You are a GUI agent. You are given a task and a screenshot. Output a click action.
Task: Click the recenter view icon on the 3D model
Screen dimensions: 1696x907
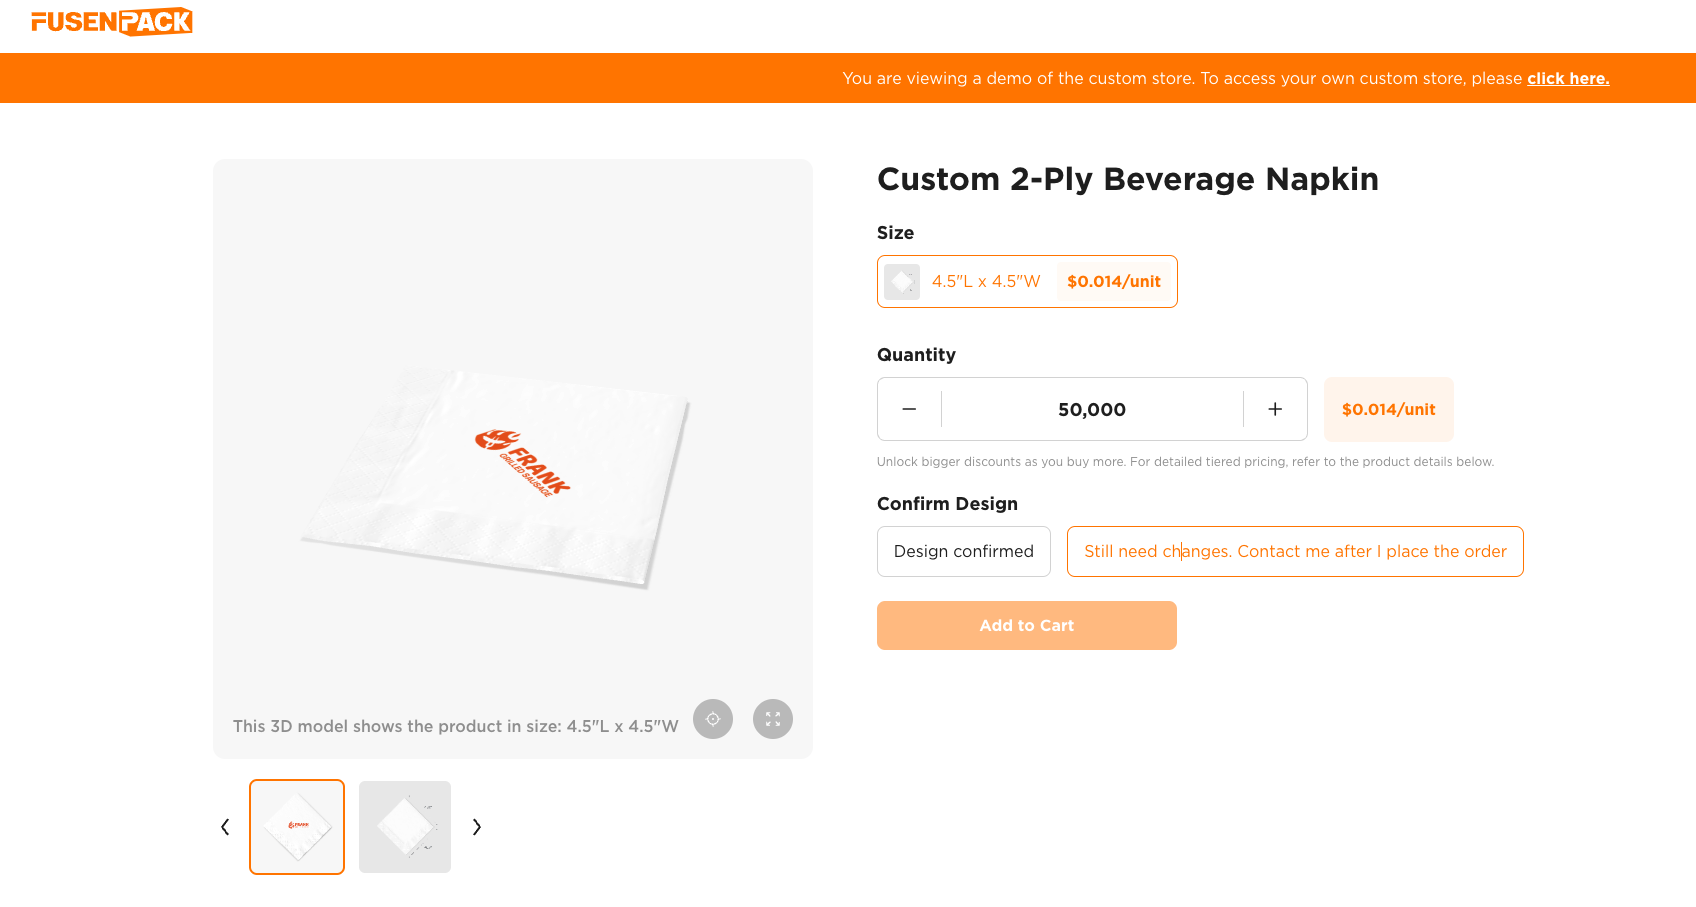click(x=712, y=719)
